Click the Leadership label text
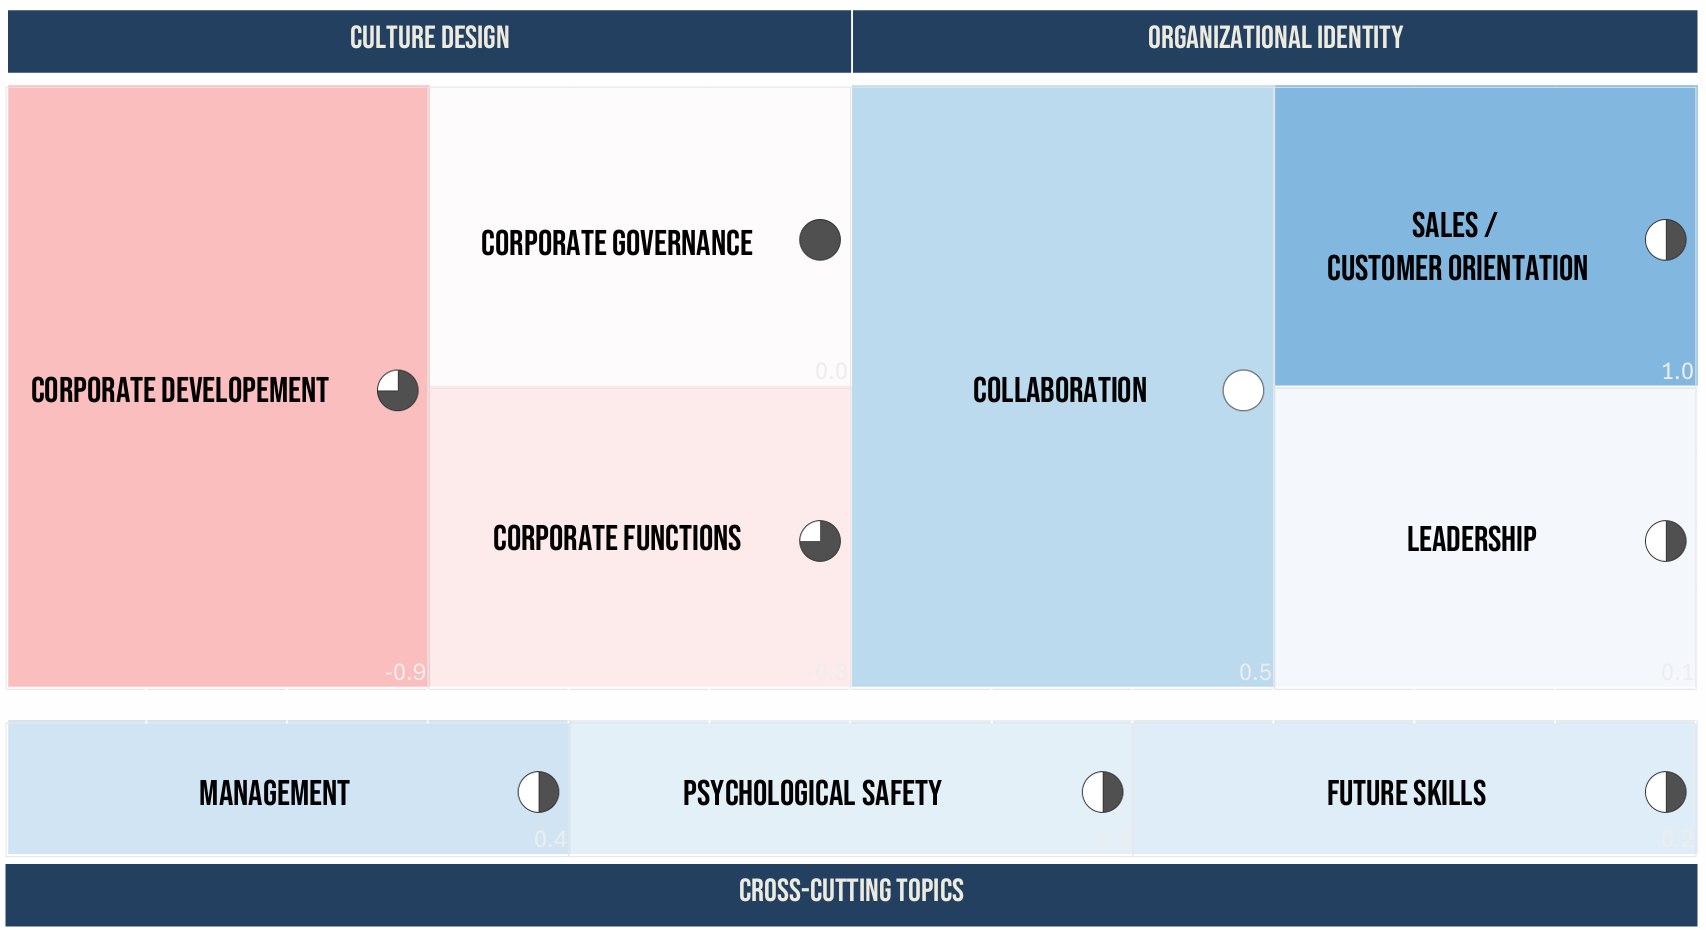Viewport: 1706px width, 930px height. point(1471,540)
